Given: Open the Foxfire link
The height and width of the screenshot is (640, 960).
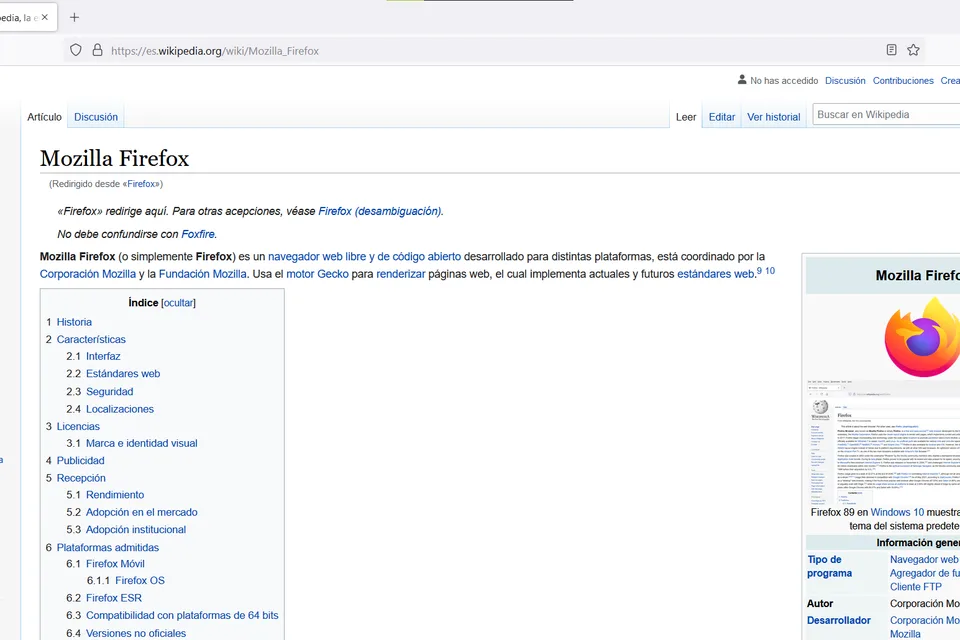Looking at the screenshot, I should click(x=198, y=234).
